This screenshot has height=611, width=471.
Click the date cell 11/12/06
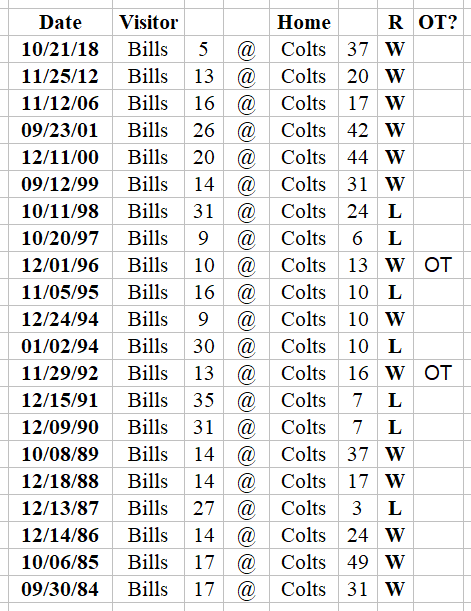(60, 103)
